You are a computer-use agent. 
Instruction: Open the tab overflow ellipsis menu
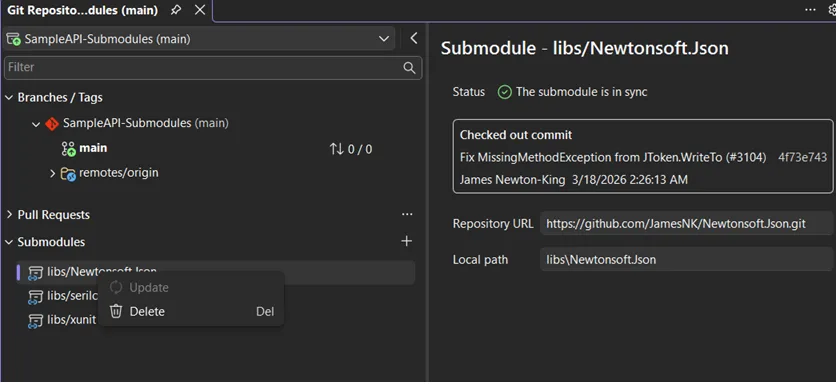[811, 10]
